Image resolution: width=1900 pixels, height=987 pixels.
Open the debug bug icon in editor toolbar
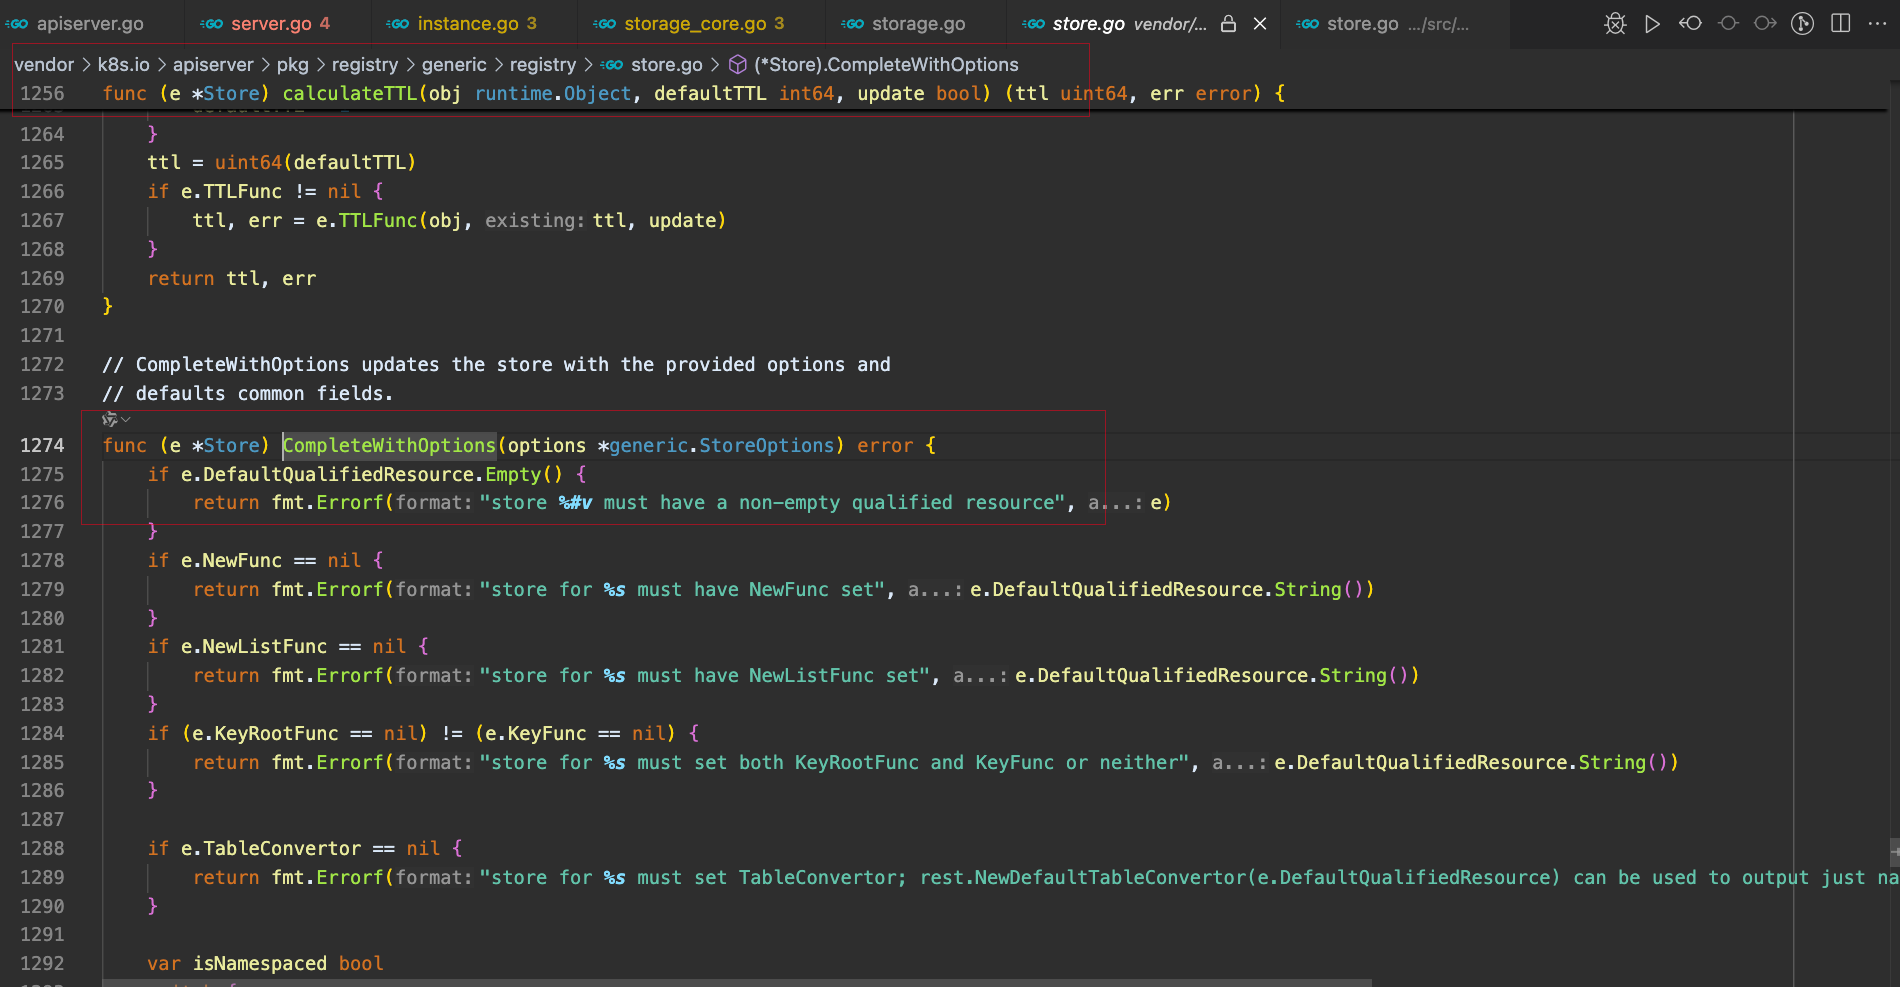tap(1615, 24)
